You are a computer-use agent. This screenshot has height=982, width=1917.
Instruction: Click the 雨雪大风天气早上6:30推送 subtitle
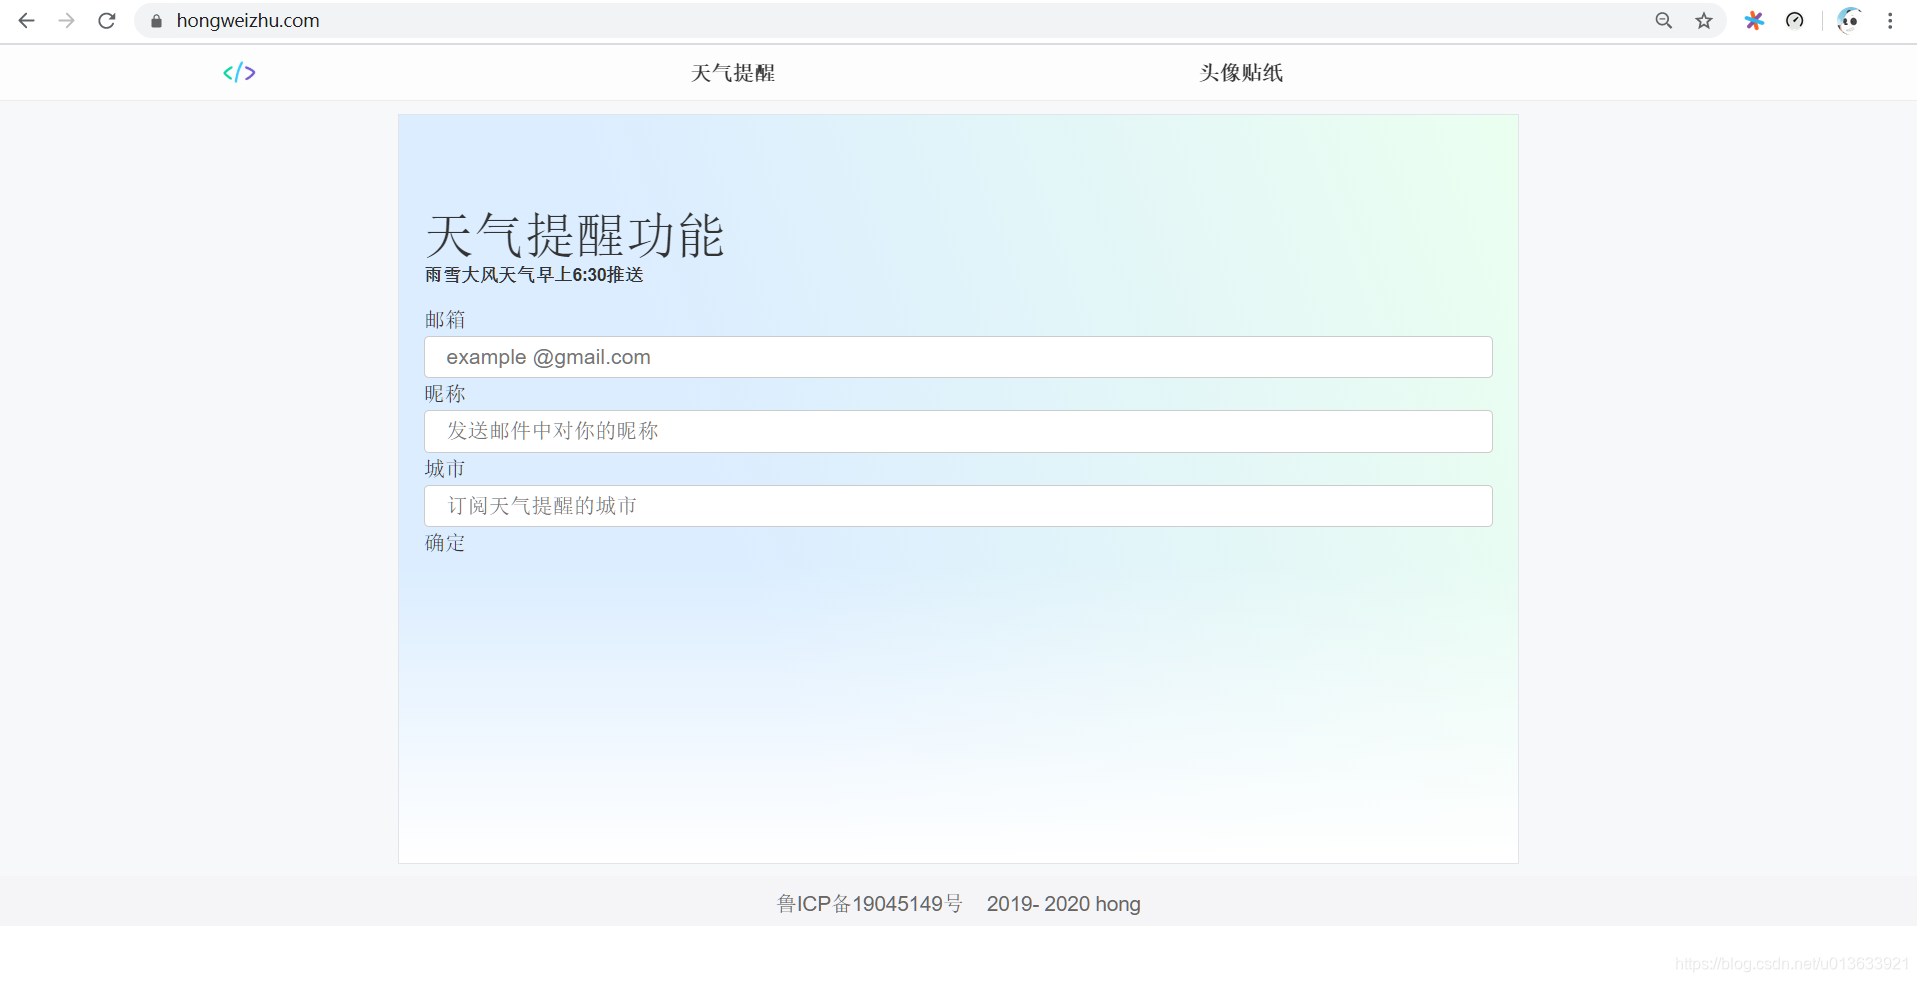[534, 275]
